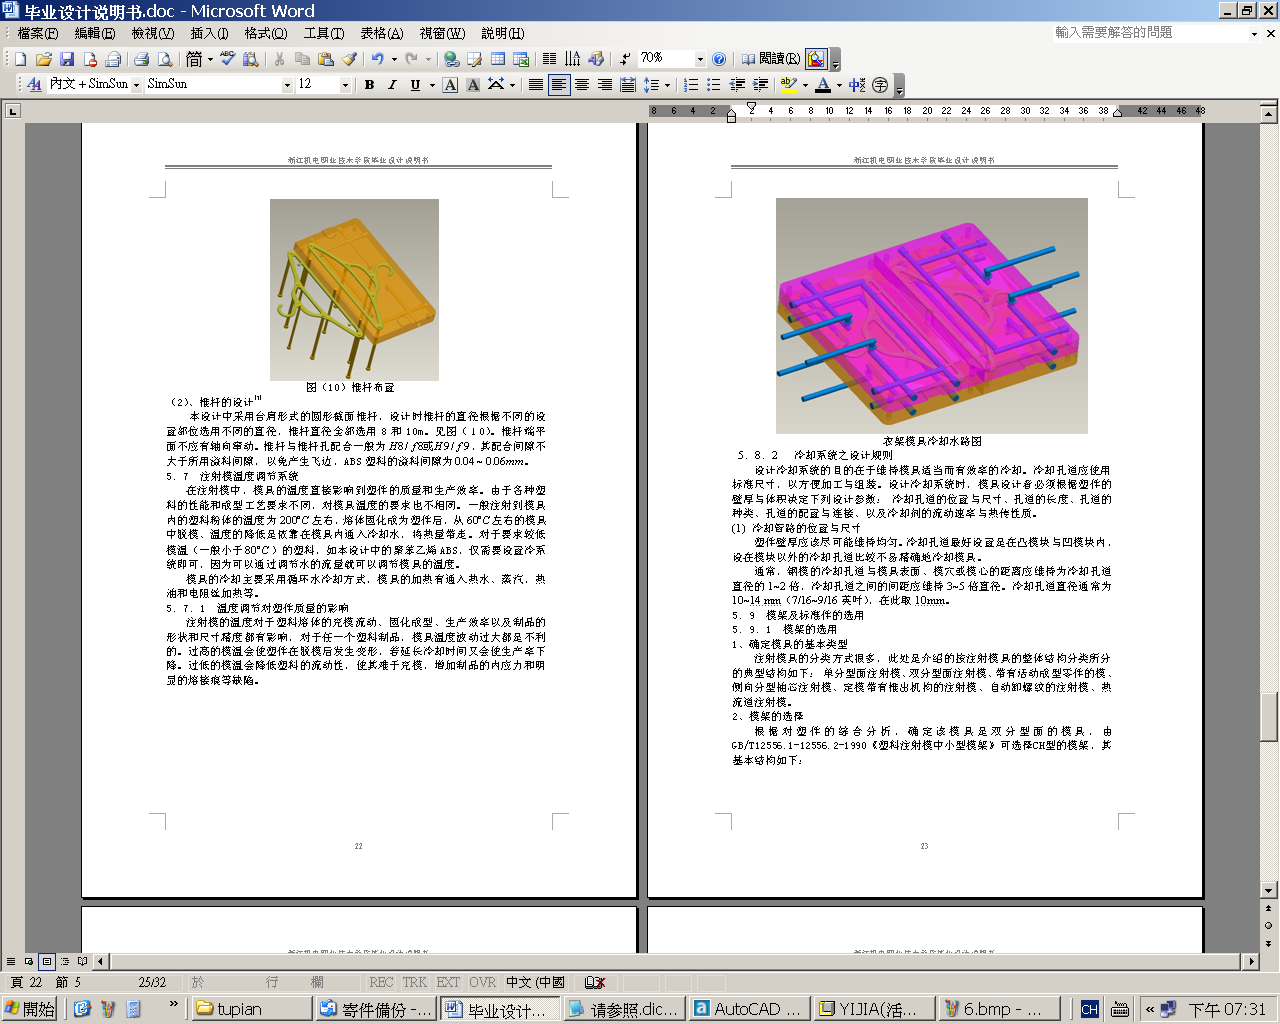Screen dimensions: 1280x1024
Task: Open the SimSun font name dropdown
Action: (x=287, y=85)
